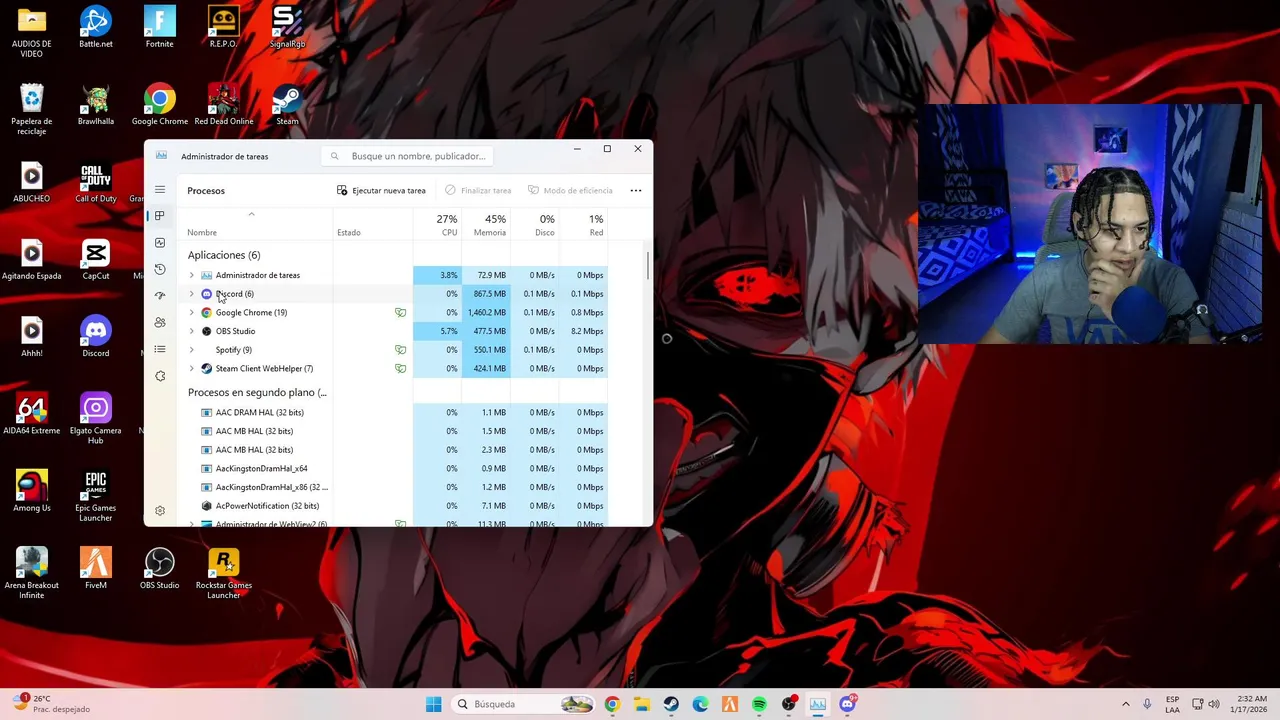Open the R.E.P.O. desktop shortcut
1280x720 pixels.
click(224, 27)
